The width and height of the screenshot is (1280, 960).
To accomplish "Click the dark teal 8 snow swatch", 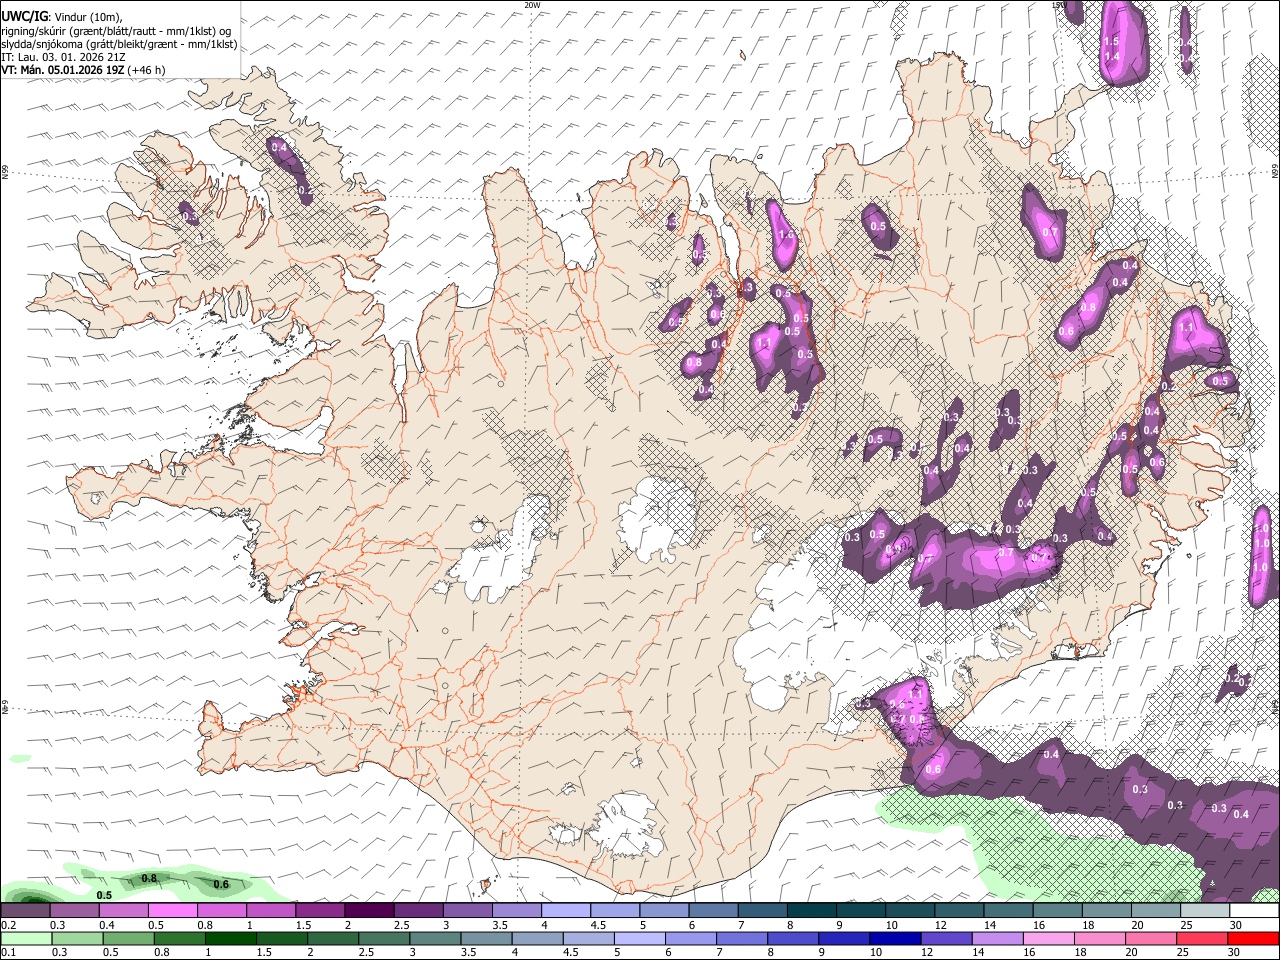I will point(811,911).
